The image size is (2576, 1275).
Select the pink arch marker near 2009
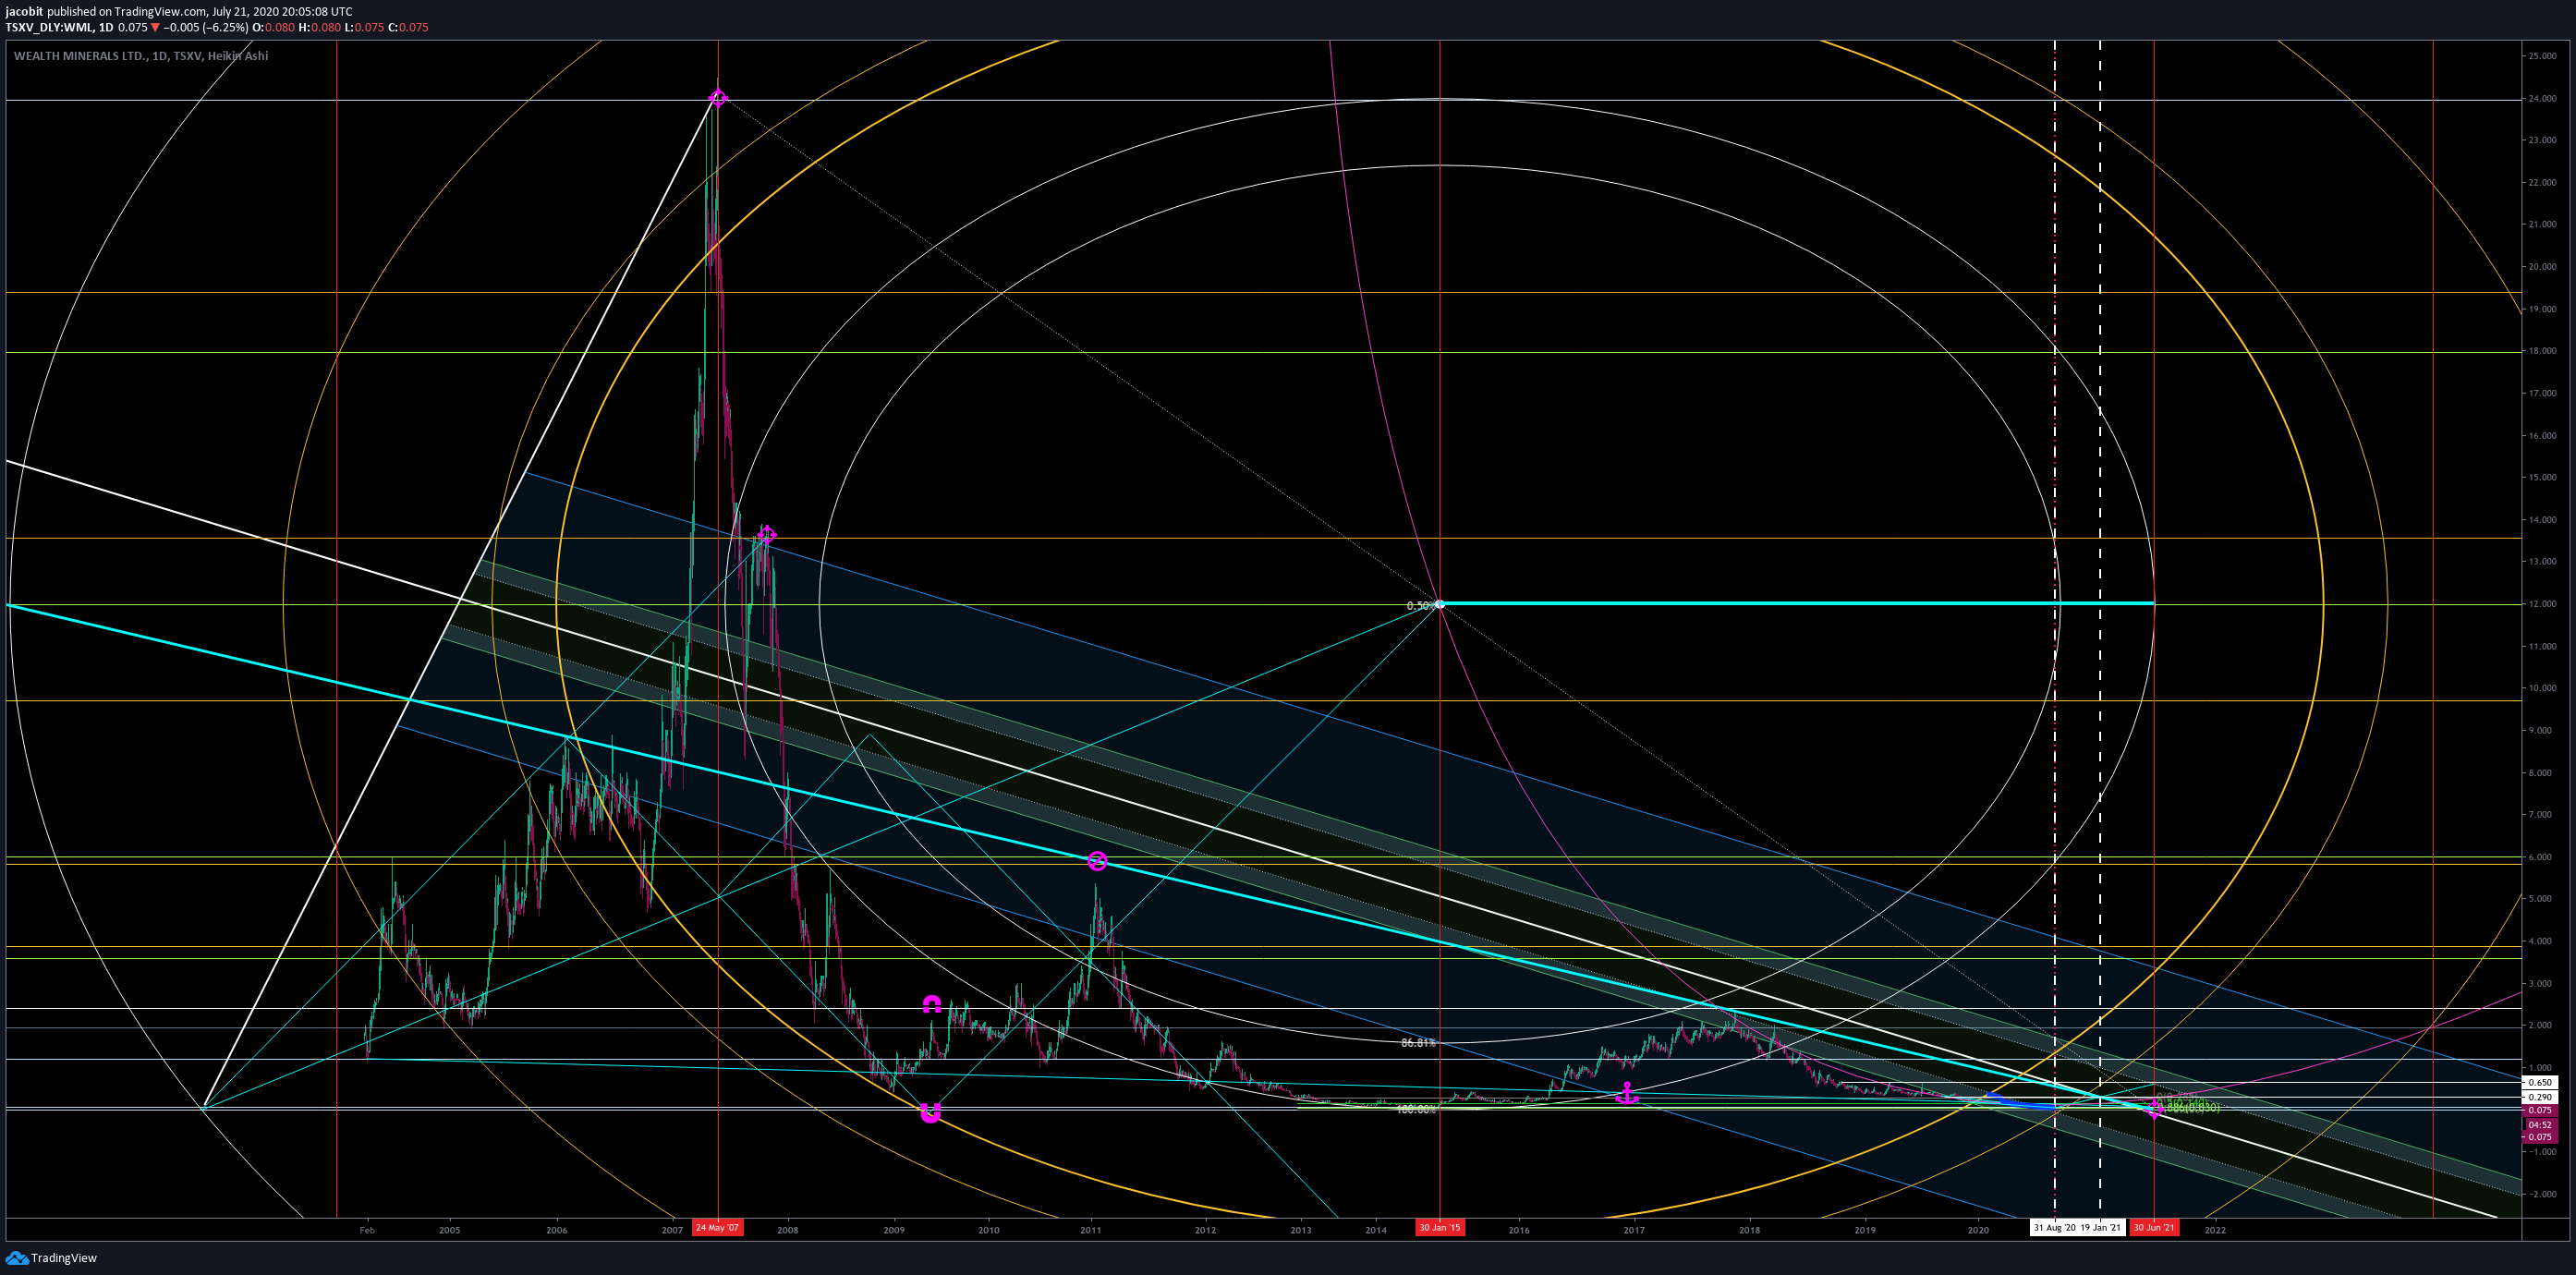point(931,1004)
